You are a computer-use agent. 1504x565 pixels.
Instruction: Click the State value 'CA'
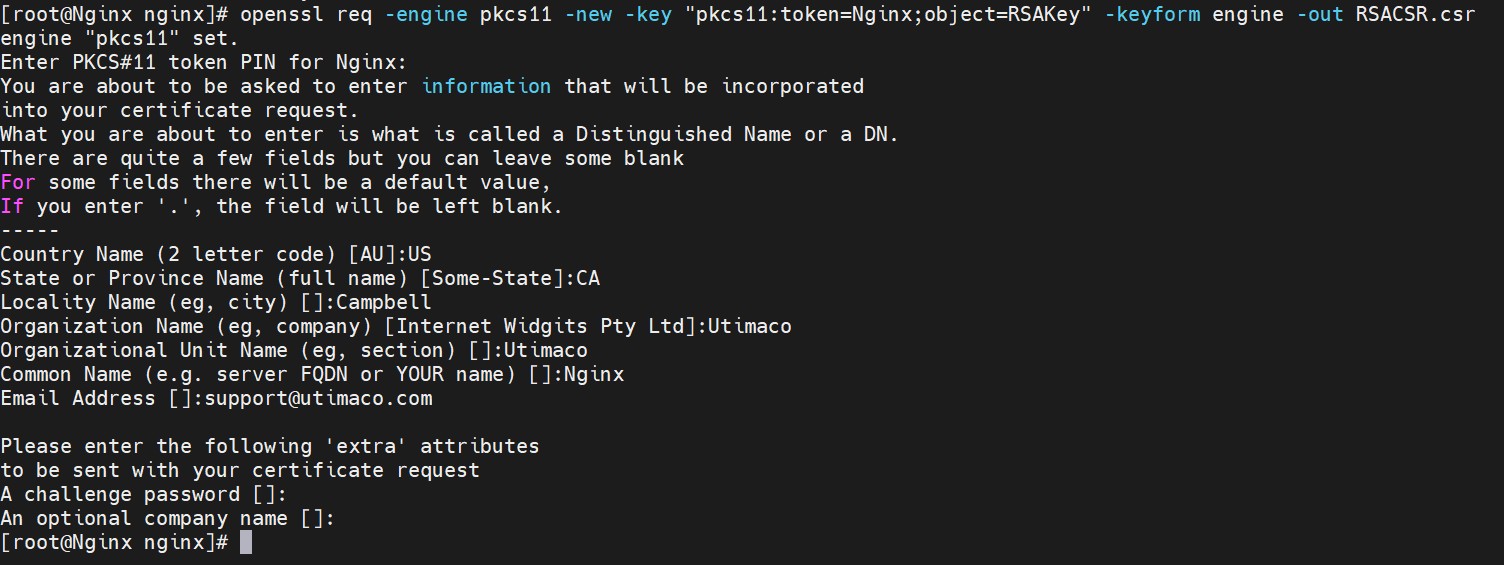(x=588, y=279)
